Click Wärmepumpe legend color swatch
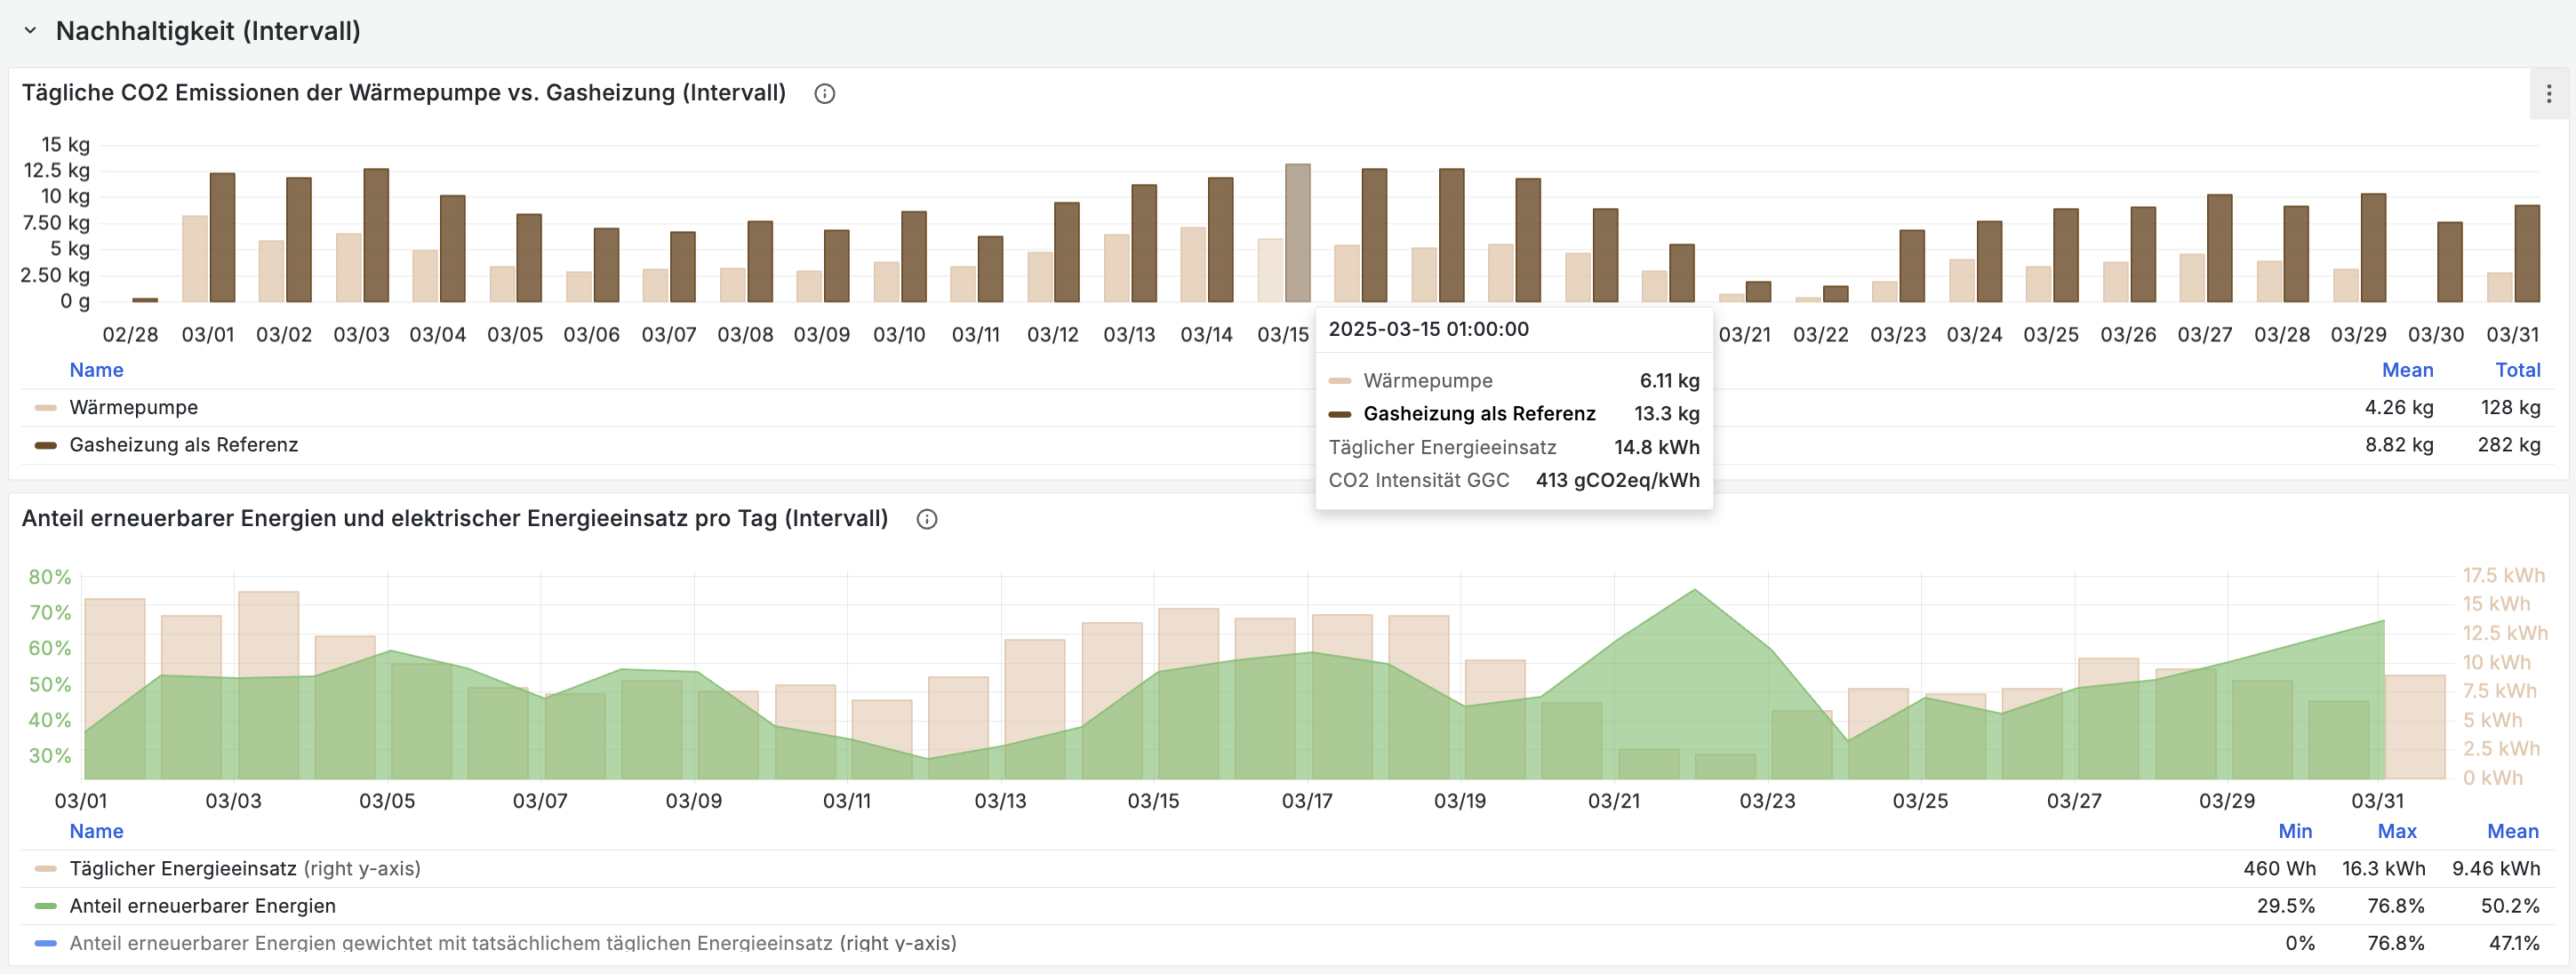The width and height of the screenshot is (2576, 974). pos(45,408)
